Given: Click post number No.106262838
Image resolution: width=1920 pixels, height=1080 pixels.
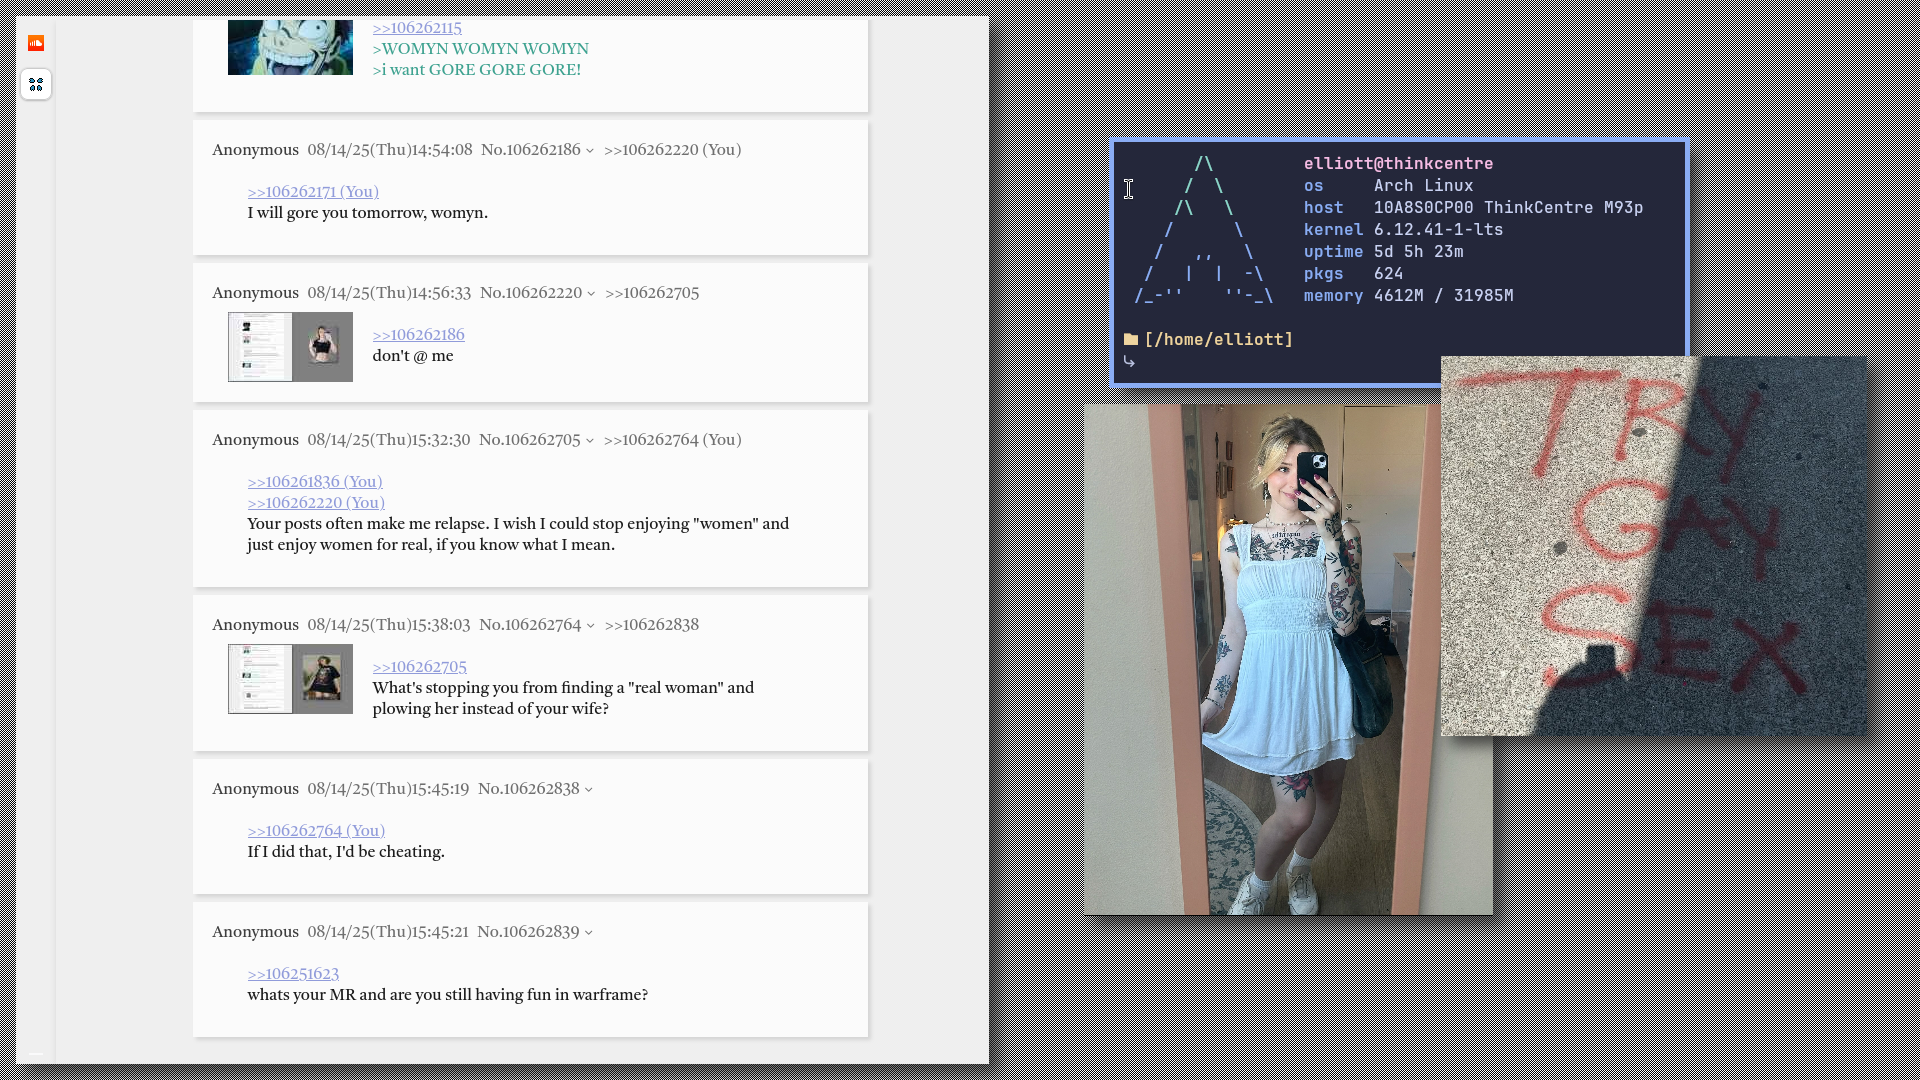Looking at the screenshot, I should click(x=529, y=789).
